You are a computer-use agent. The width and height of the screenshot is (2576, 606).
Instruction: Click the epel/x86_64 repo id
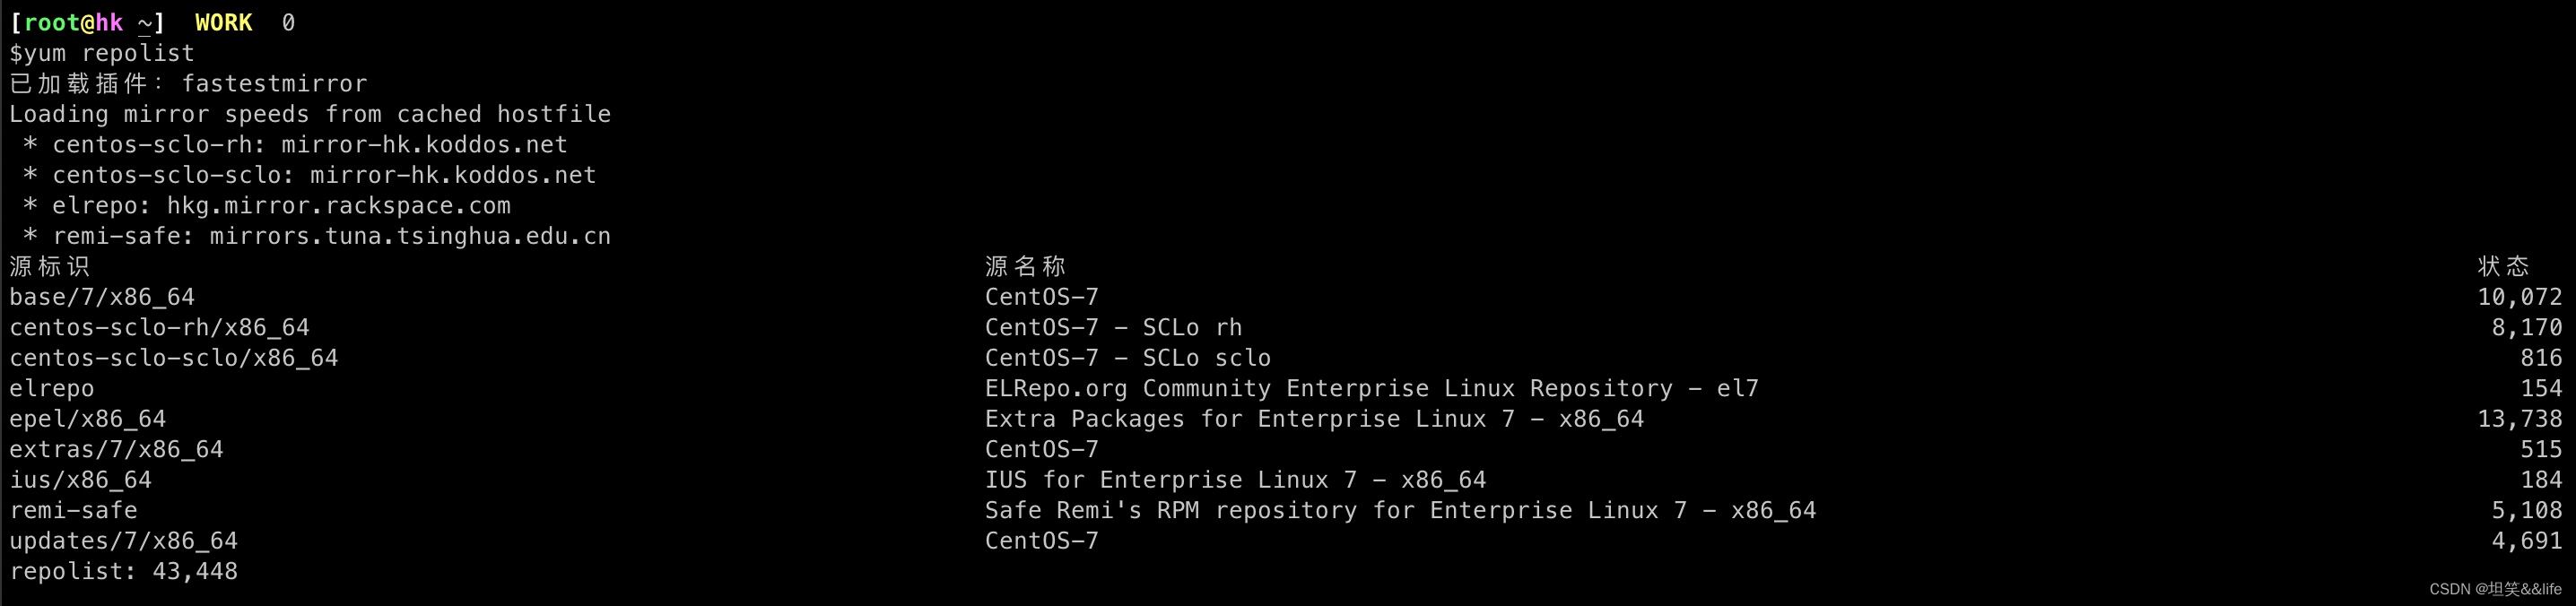point(88,419)
